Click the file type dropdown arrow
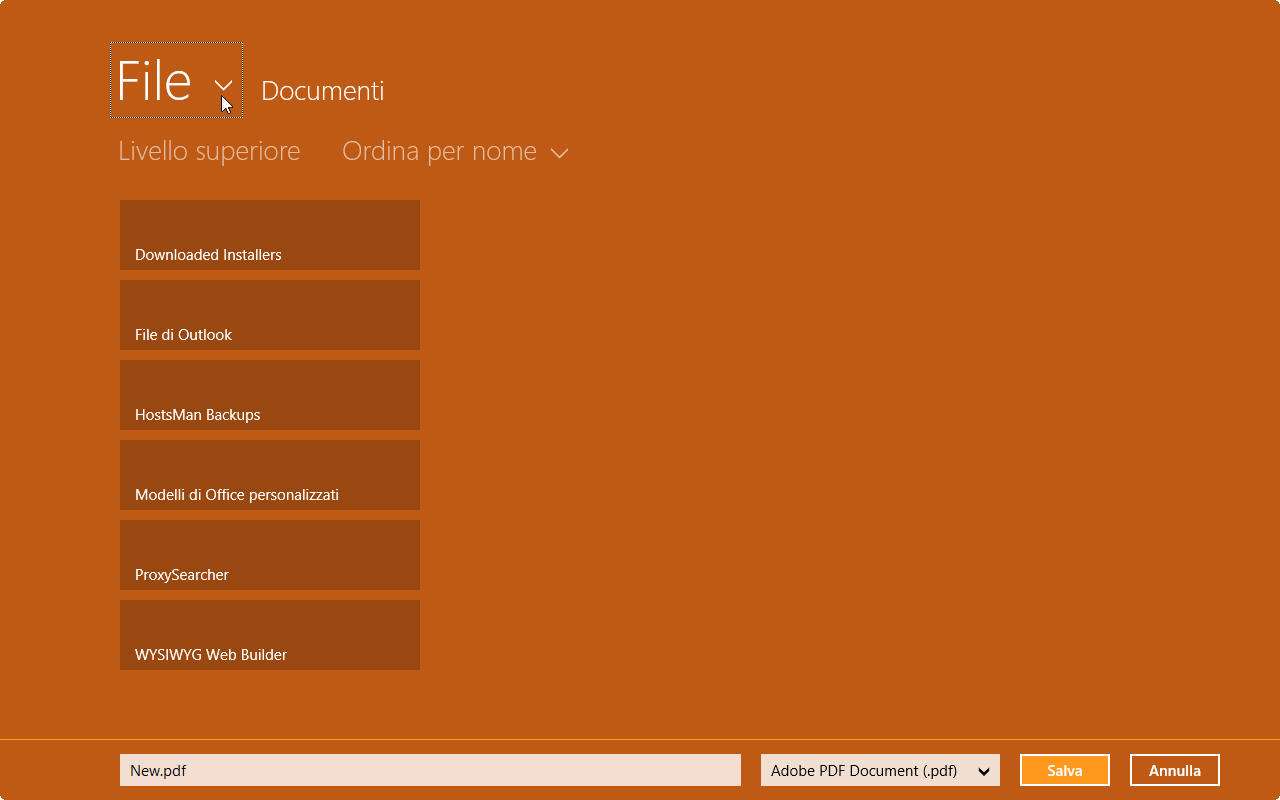This screenshot has height=800, width=1280. [984, 771]
